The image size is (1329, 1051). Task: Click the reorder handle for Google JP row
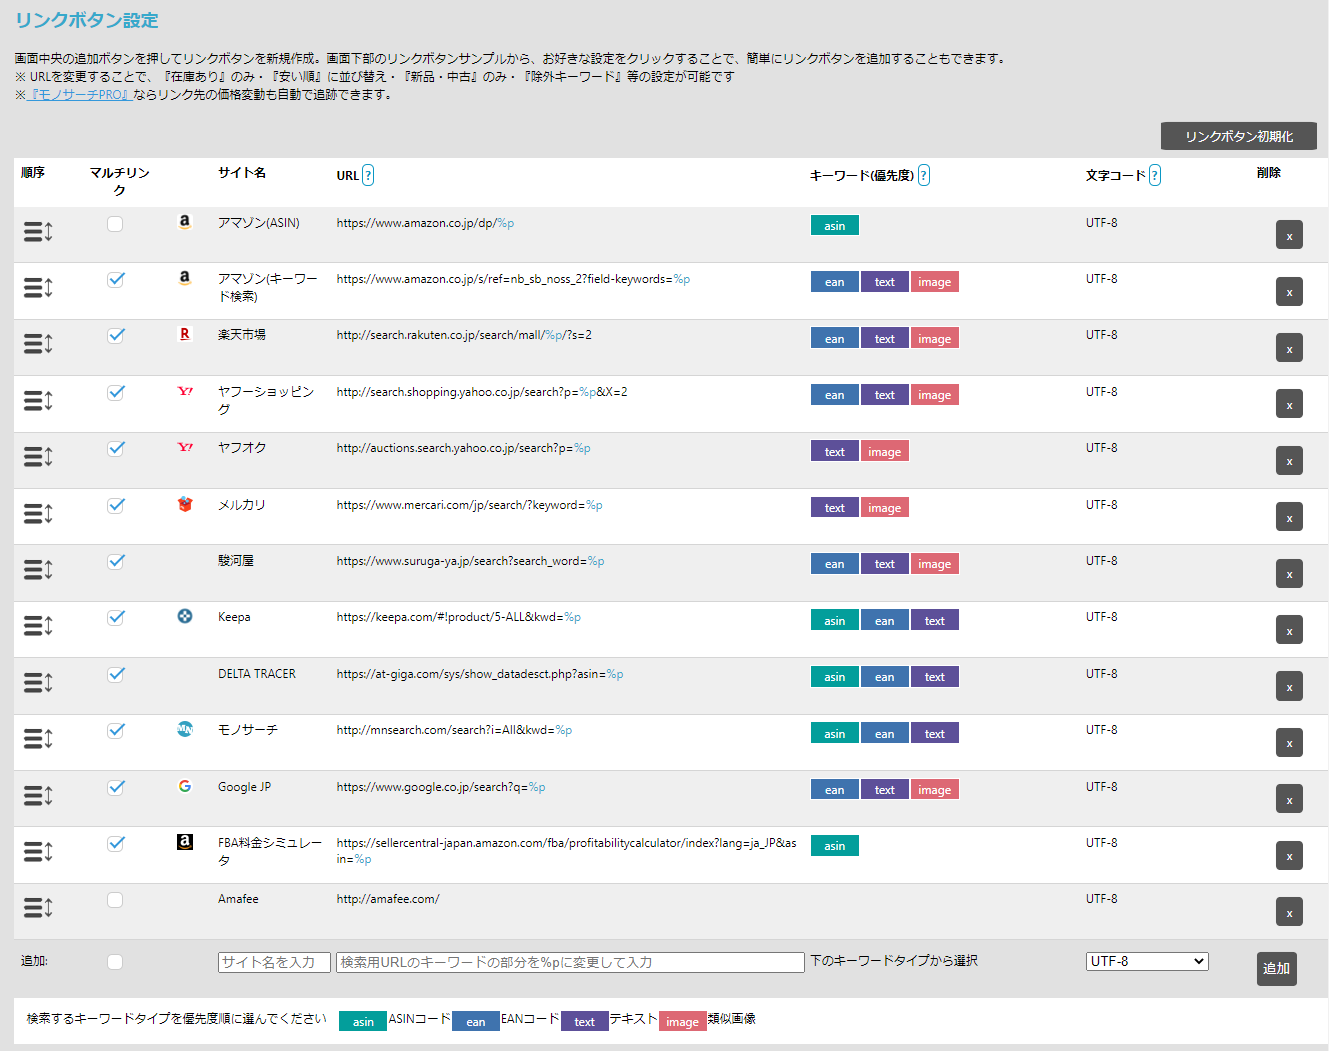[38, 796]
